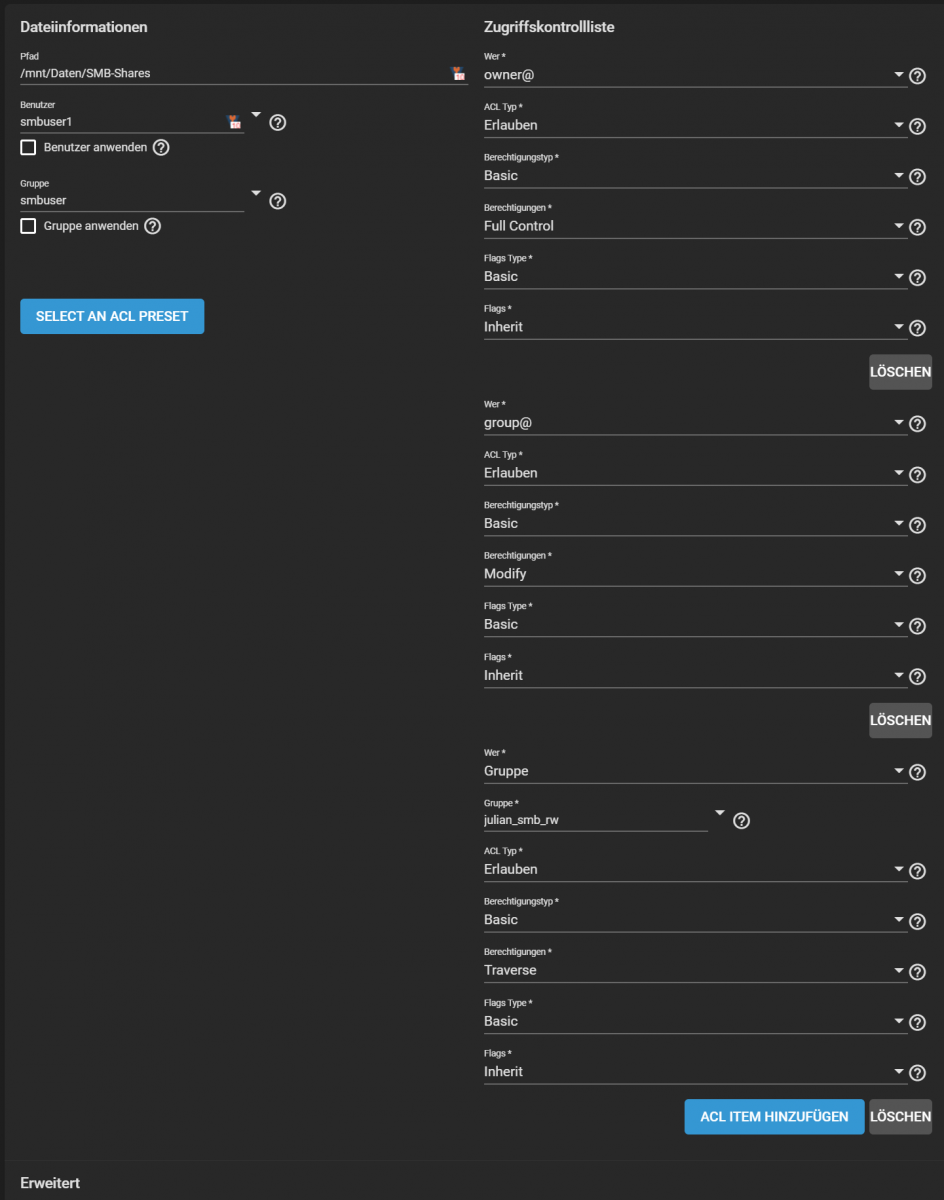Click password manager icon in Pfad field
Viewport: 944px width, 1200px height.
pyautogui.click(x=458, y=73)
